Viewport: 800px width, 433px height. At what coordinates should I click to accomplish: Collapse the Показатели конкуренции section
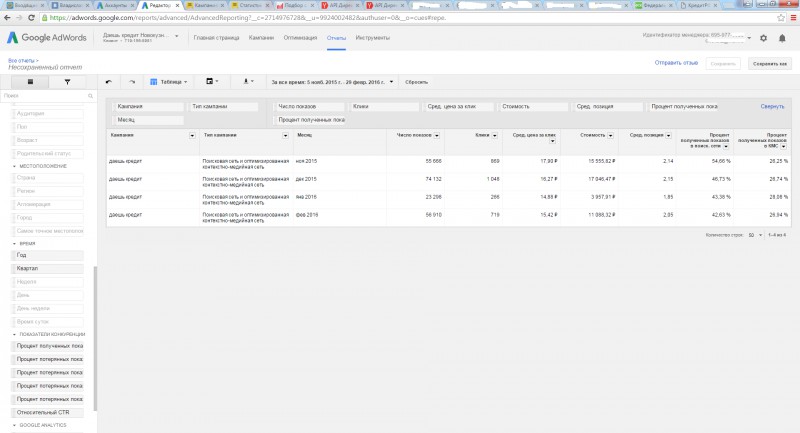pyautogui.click(x=14, y=335)
